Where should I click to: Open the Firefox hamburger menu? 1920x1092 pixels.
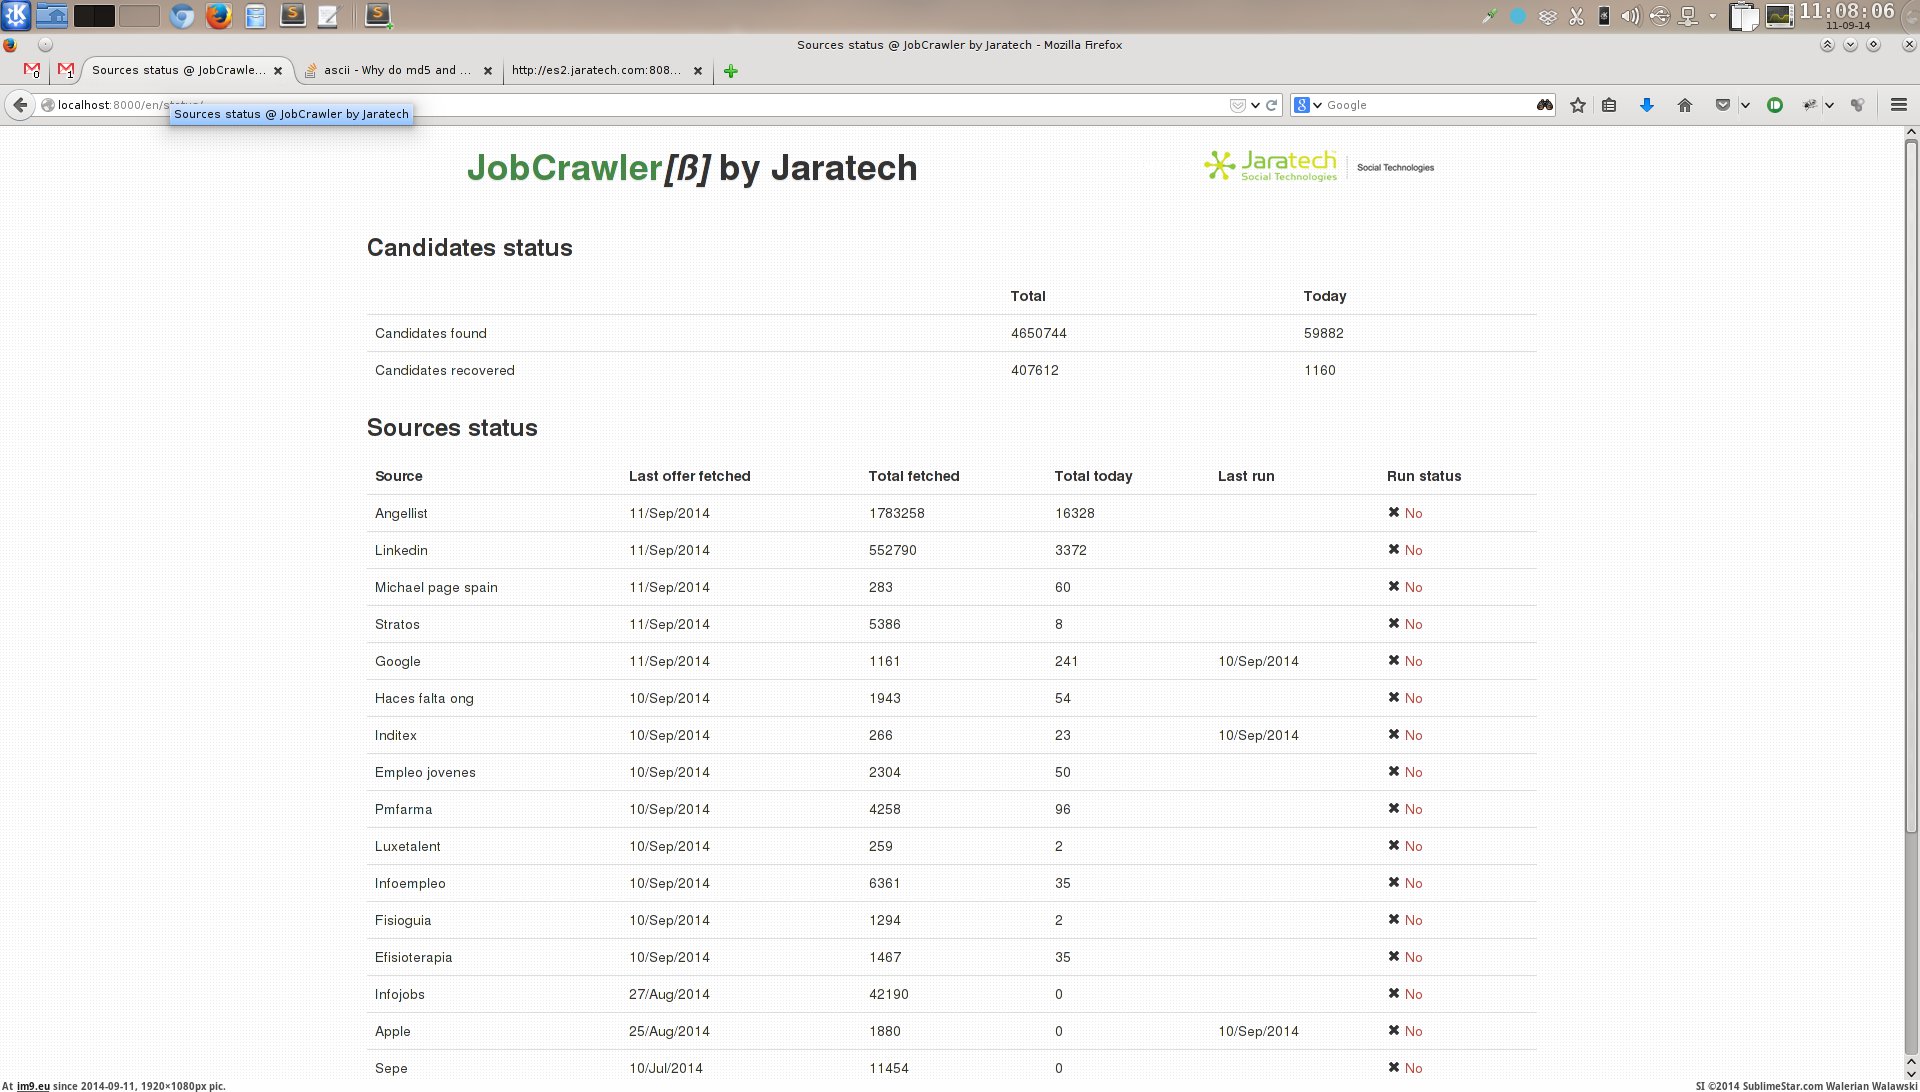coord(1898,105)
